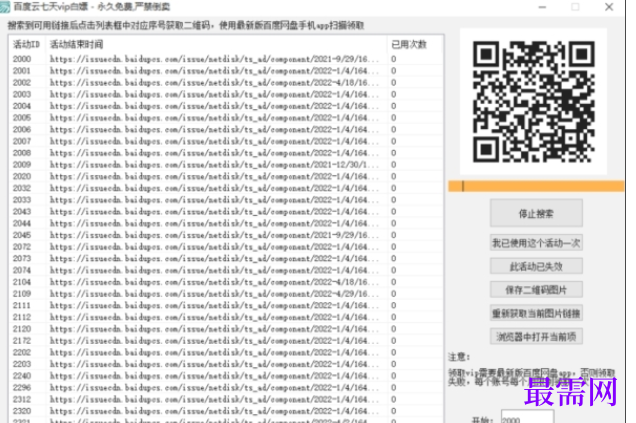Select row with activity ID 2074

coord(226,271)
